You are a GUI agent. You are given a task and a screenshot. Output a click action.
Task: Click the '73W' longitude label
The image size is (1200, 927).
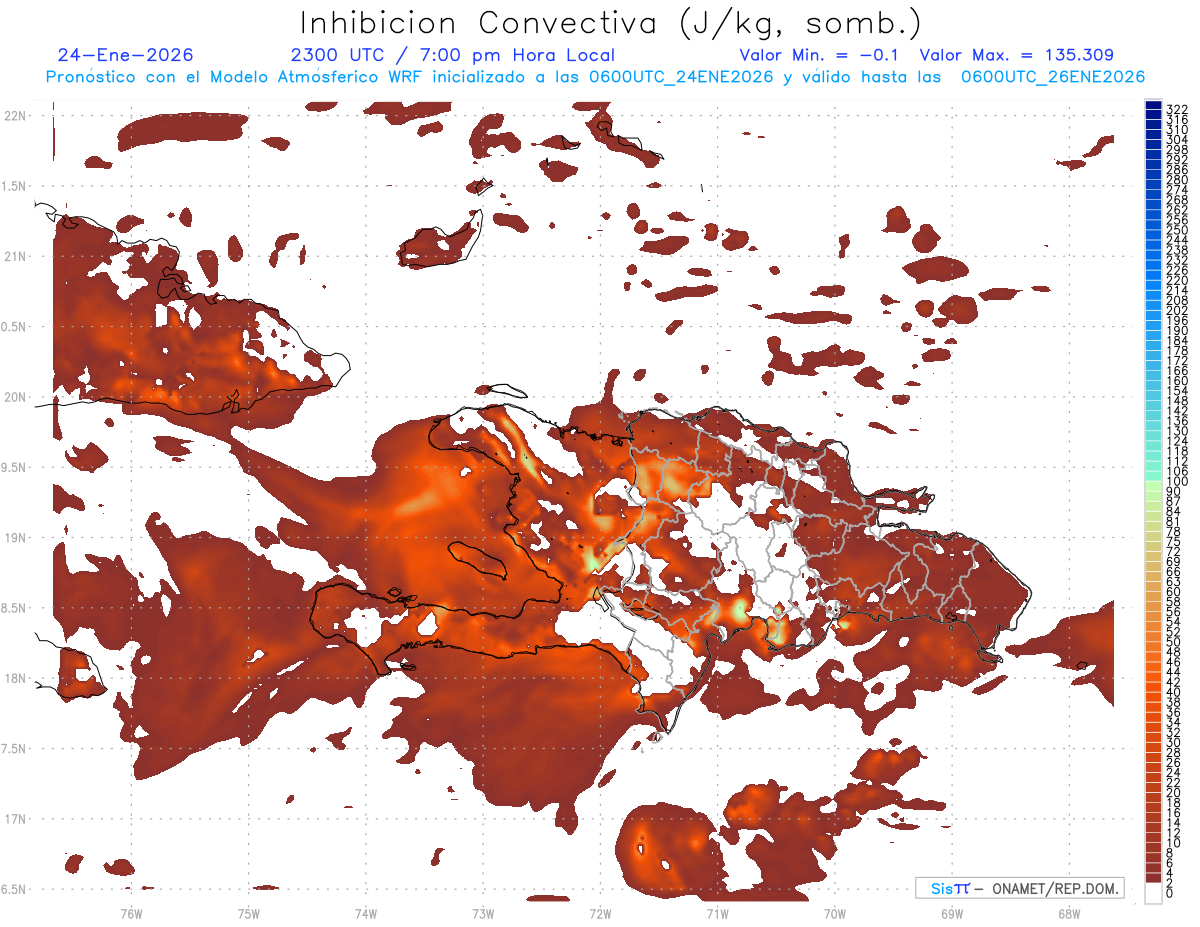483,913
